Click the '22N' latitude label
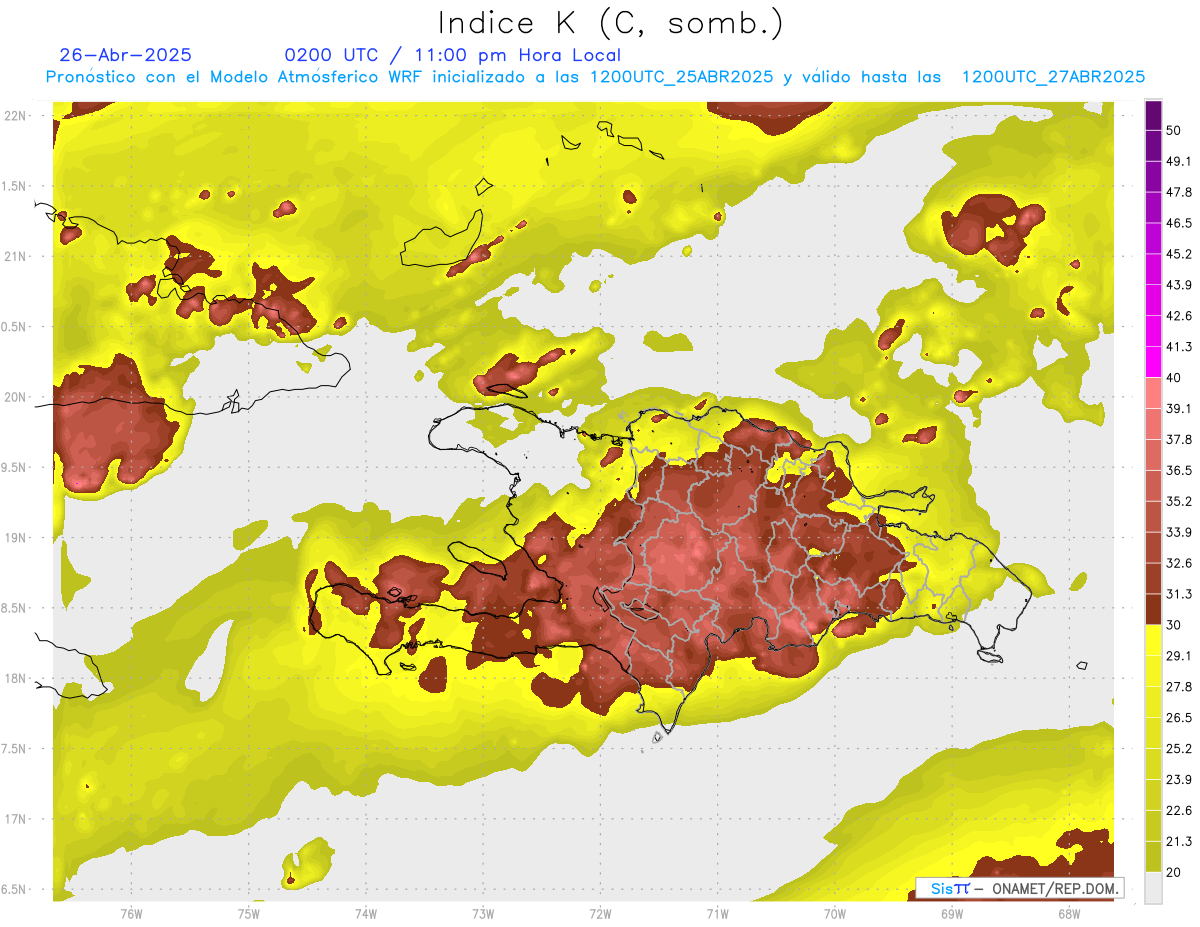This screenshot has height=927, width=1200. [x=16, y=116]
